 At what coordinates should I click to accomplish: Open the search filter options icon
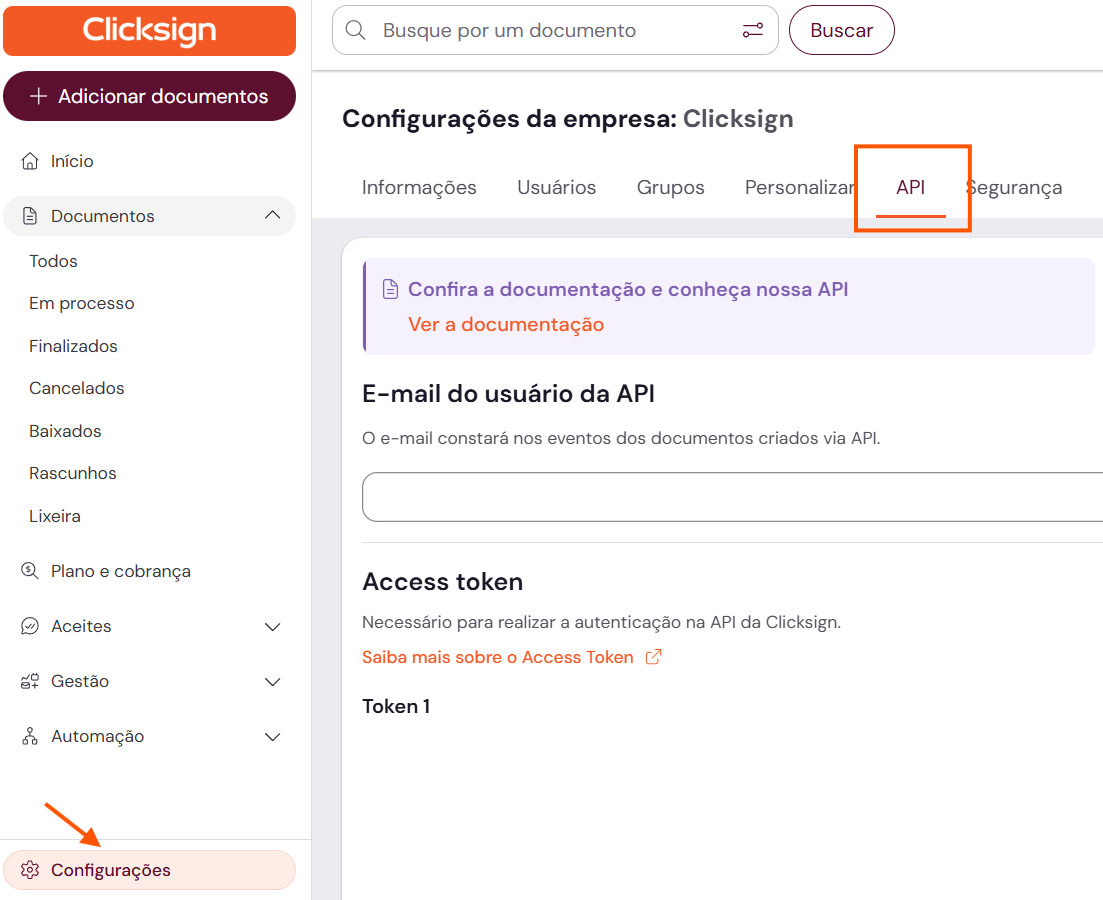click(x=753, y=30)
